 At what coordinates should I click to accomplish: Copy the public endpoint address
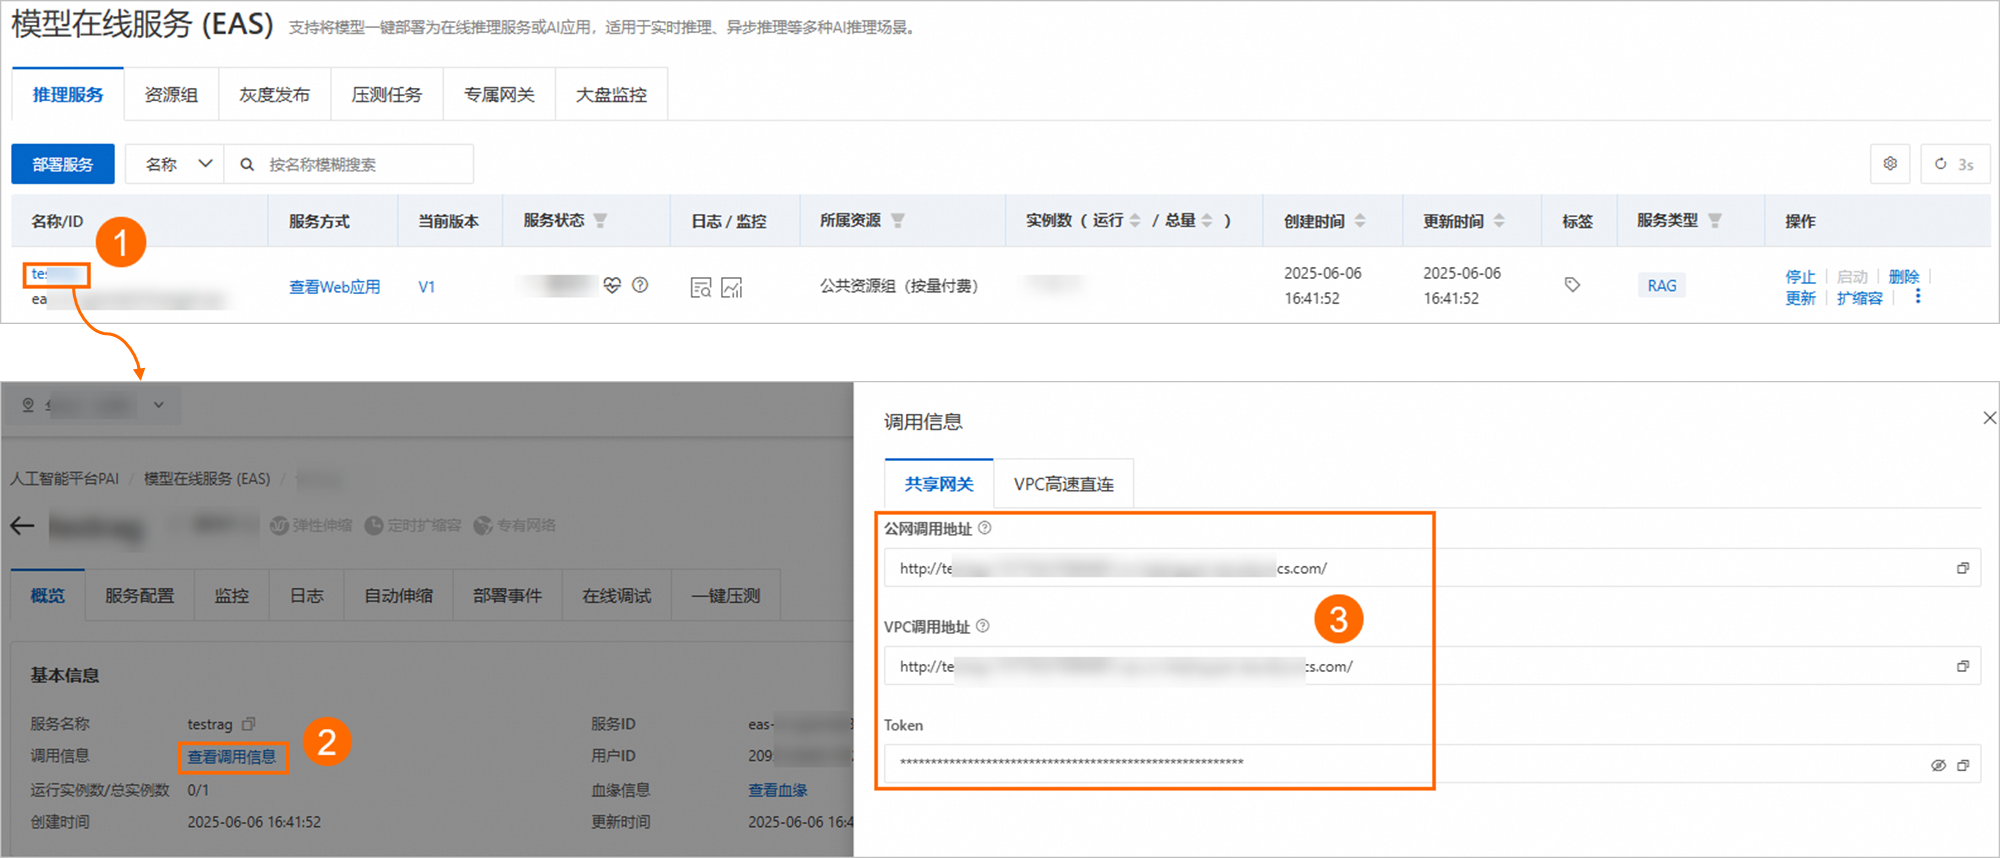tap(1963, 568)
